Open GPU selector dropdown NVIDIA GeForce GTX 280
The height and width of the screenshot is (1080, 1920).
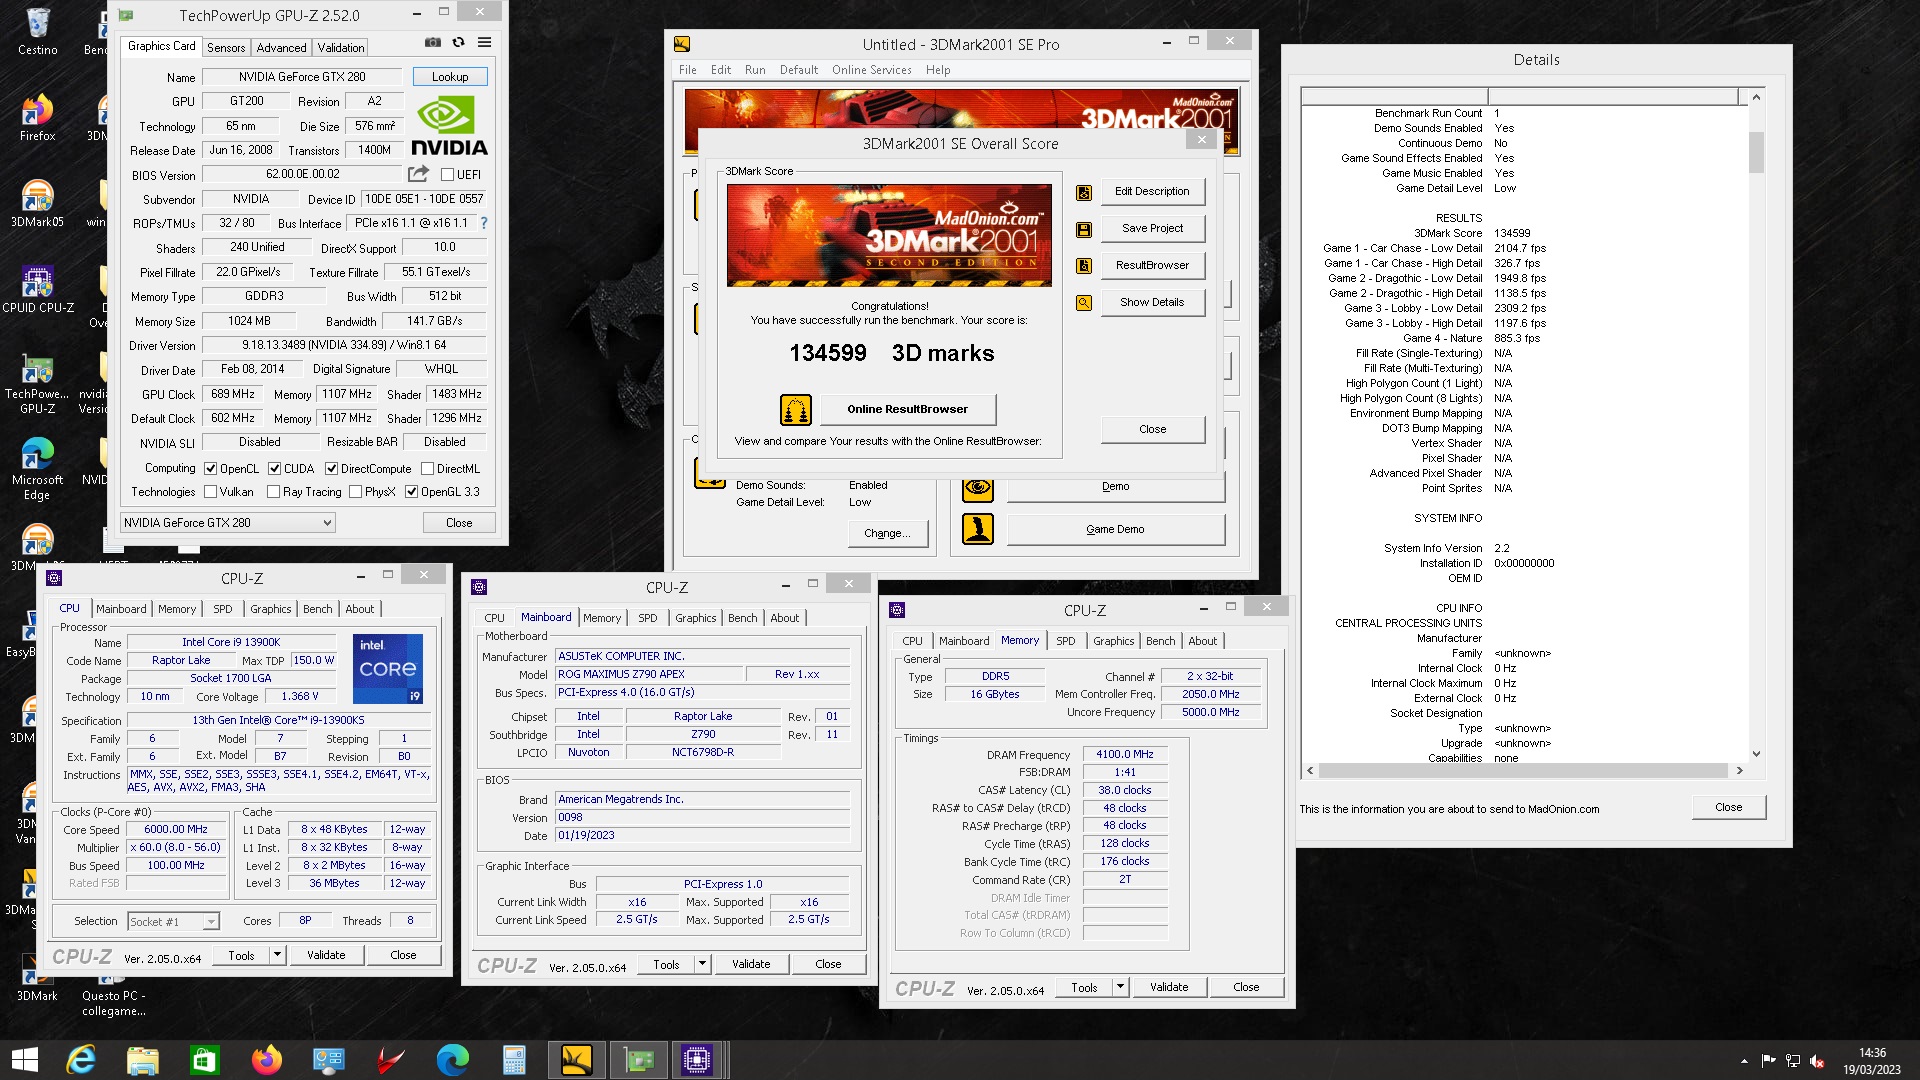pyautogui.click(x=227, y=523)
